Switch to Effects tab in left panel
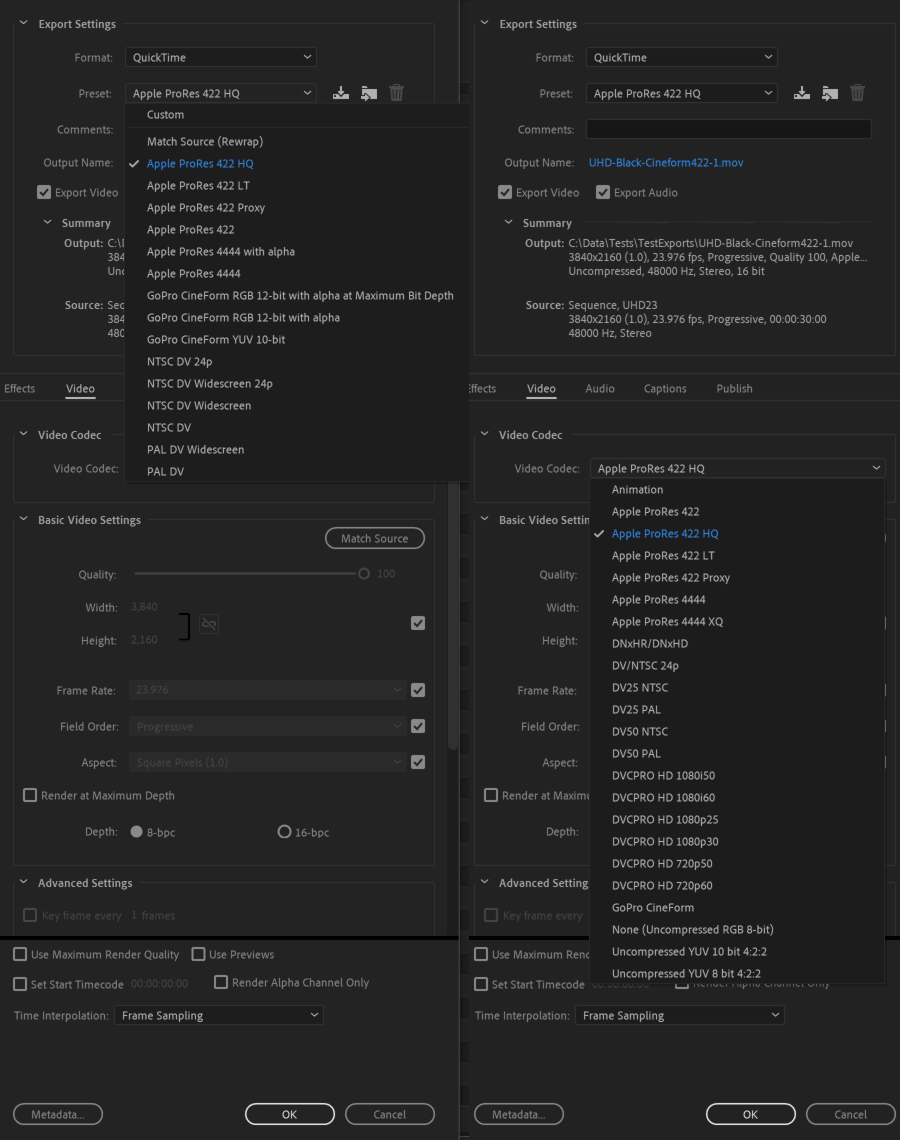Viewport: 900px width, 1140px height. click(20, 389)
